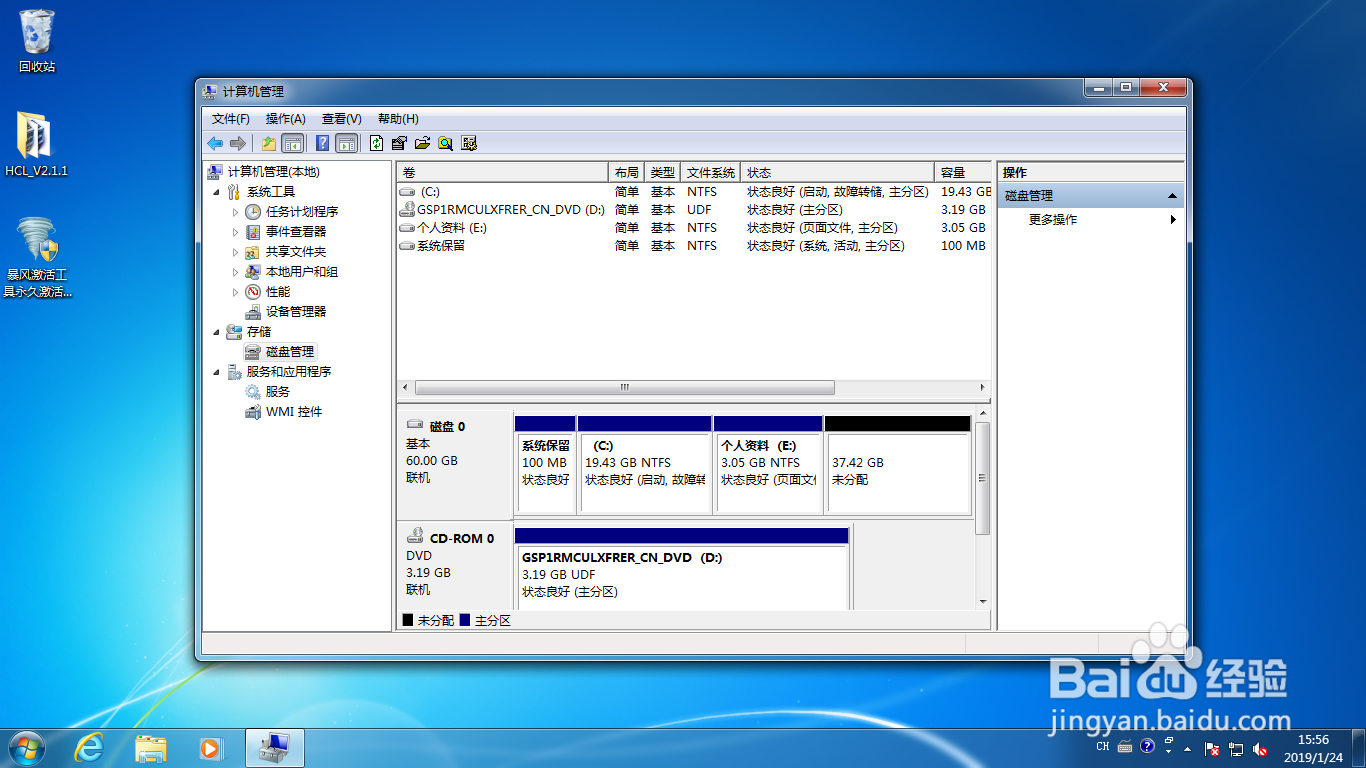Click the 卷 column header

(502, 172)
